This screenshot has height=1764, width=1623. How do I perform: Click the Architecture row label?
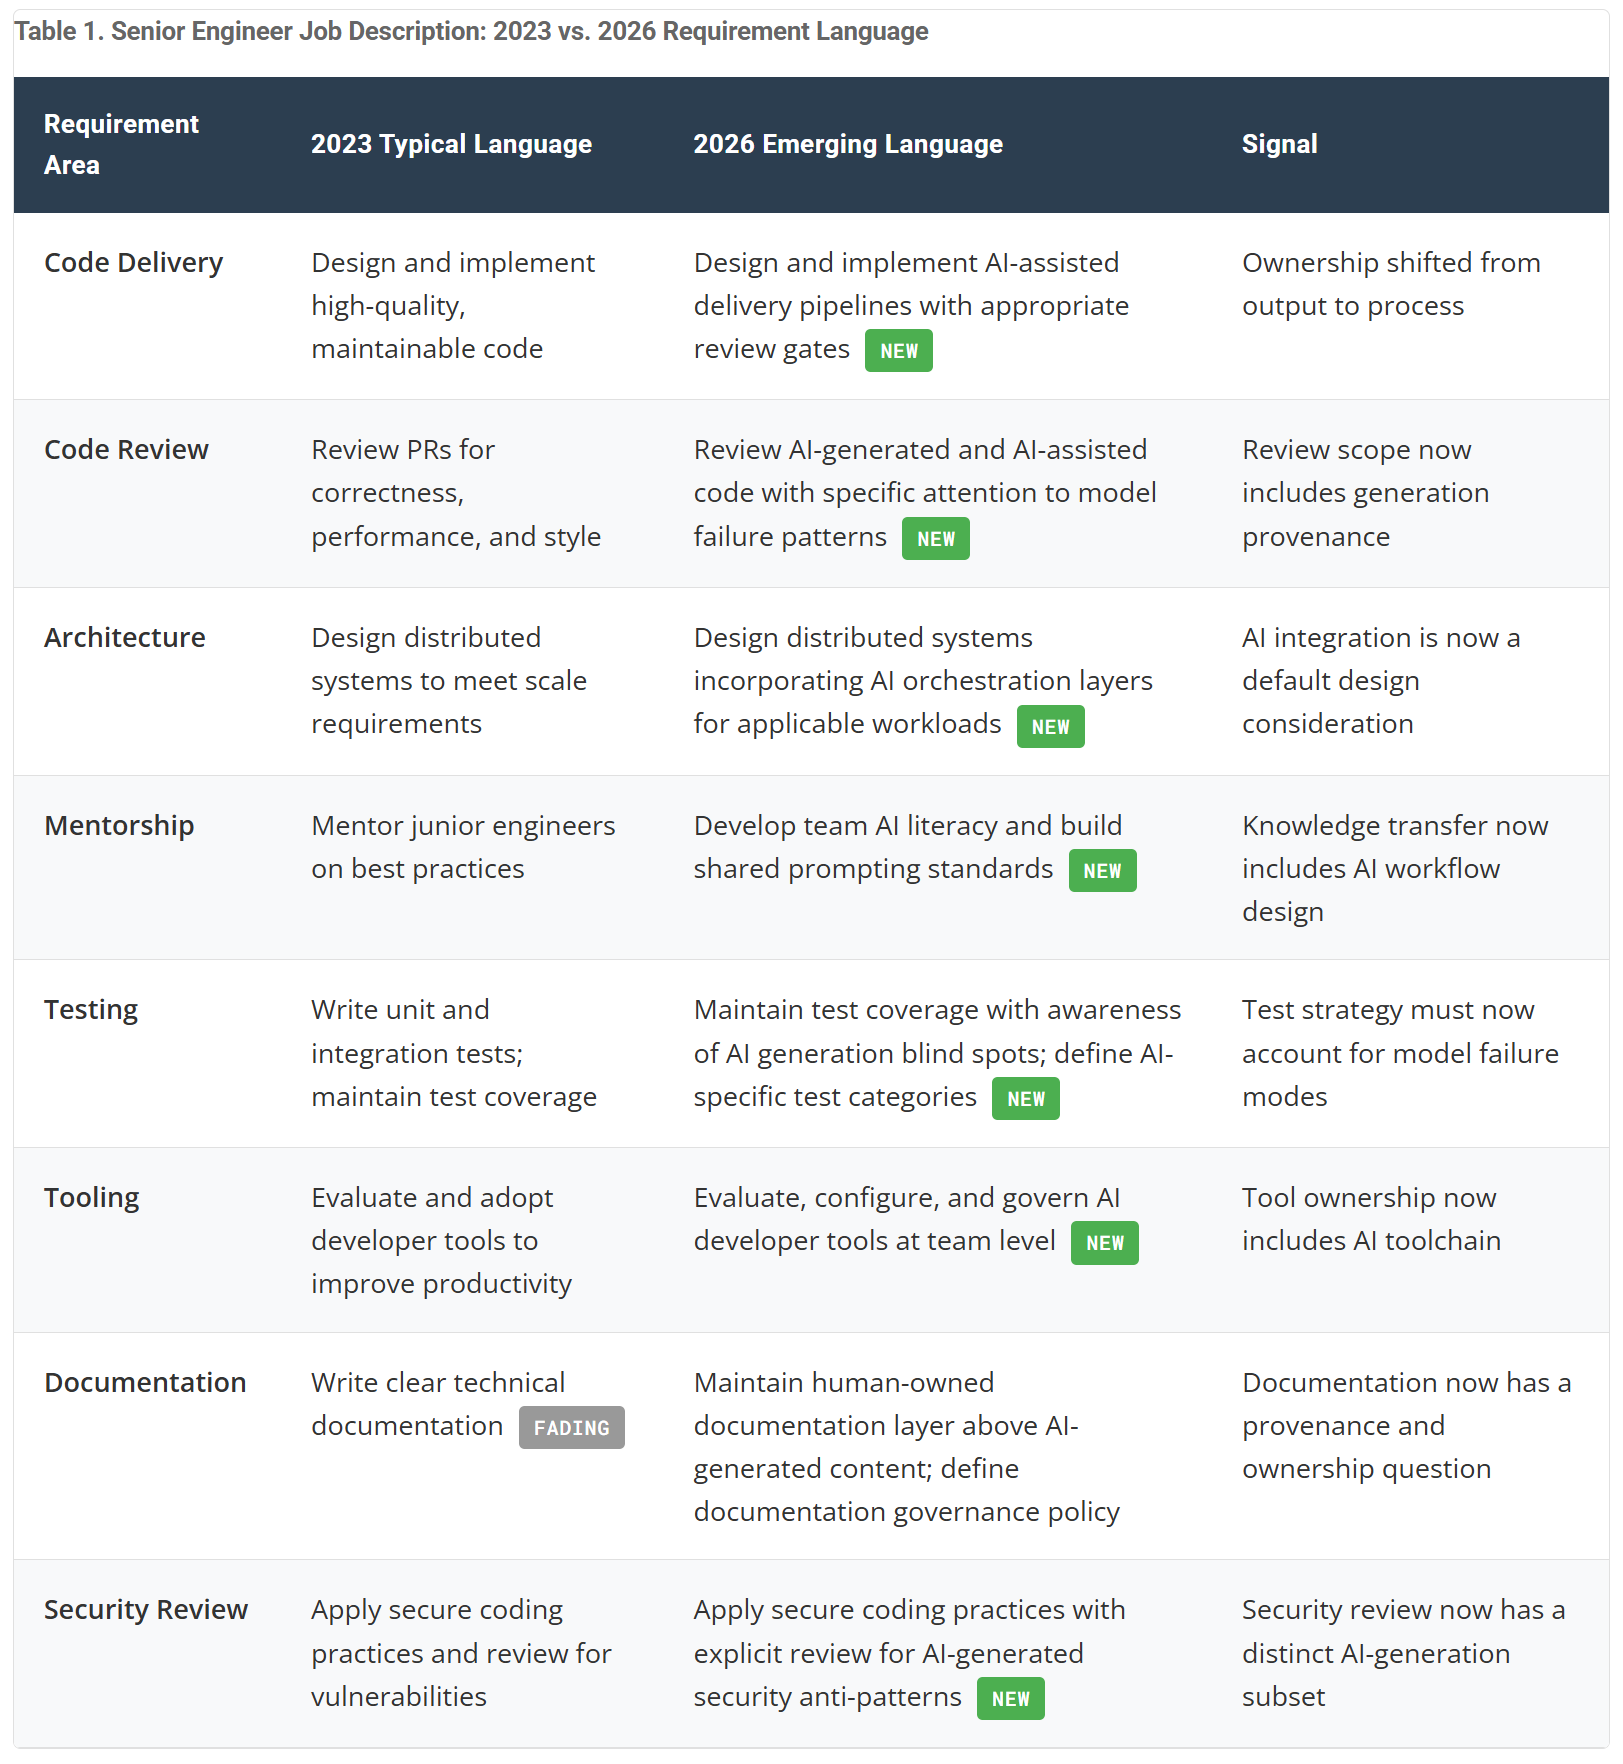pyautogui.click(x=125, y=638)
